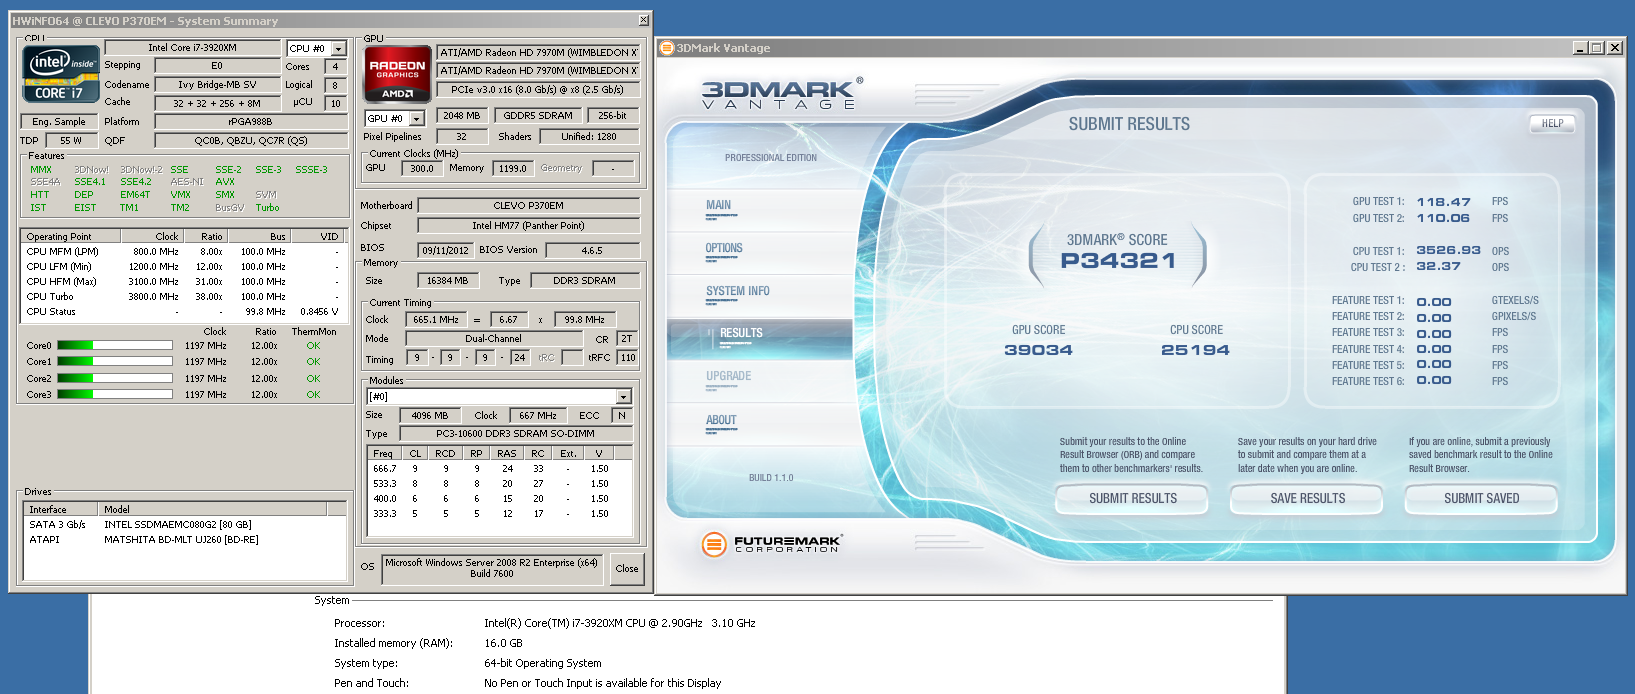
Task: Minimize the 3DMark Vantage window
Action: pos(1580,48)
